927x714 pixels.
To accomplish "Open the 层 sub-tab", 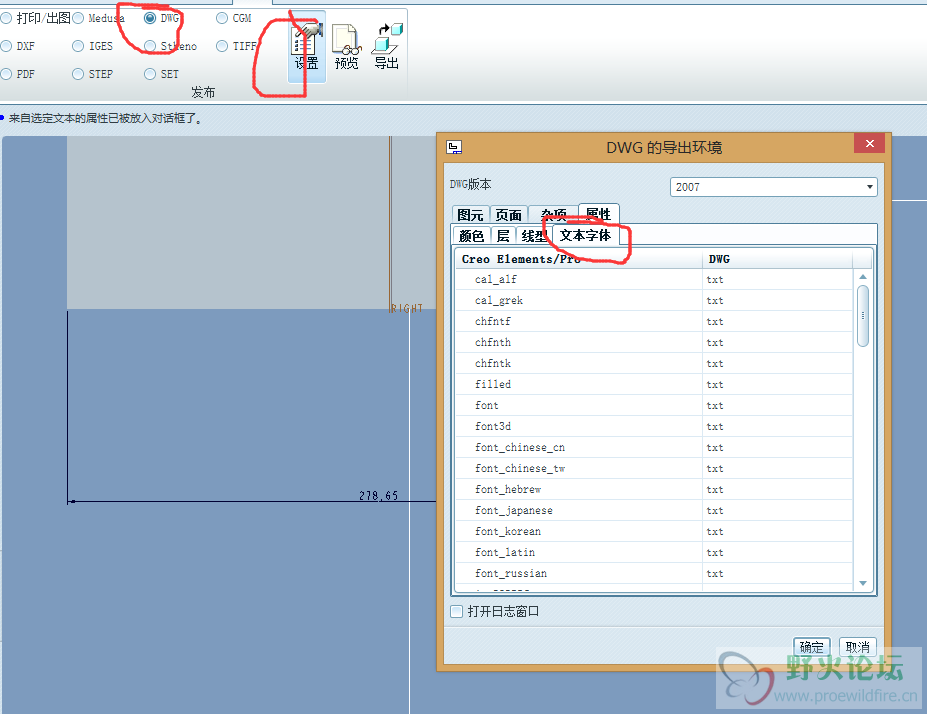I will pyautogui.click(x=503, y=236).
